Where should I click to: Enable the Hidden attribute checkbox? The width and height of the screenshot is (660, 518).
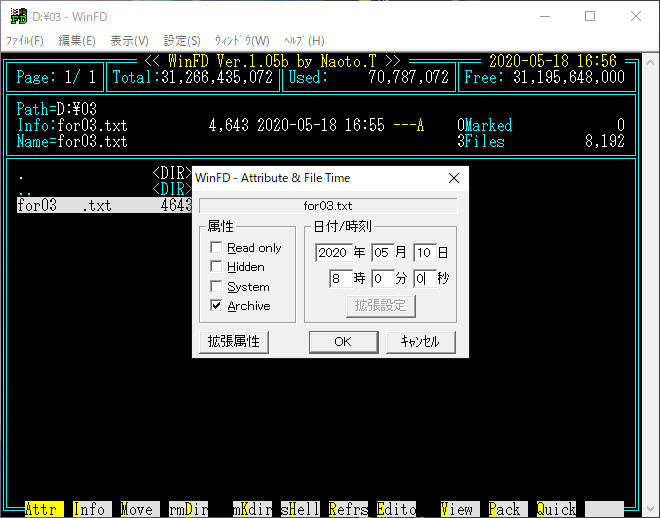[x=216, y=267]
